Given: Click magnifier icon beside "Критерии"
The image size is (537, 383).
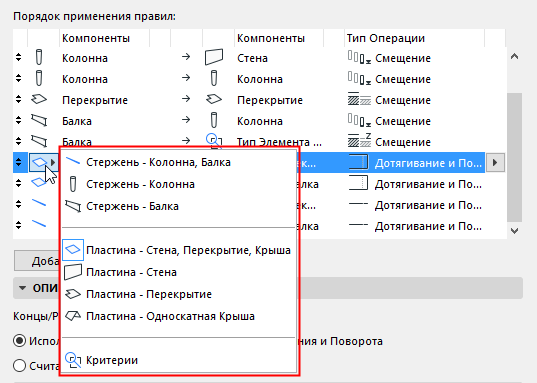Looking at the screenshot, I should pyautogui.click(x=73, y=360).
